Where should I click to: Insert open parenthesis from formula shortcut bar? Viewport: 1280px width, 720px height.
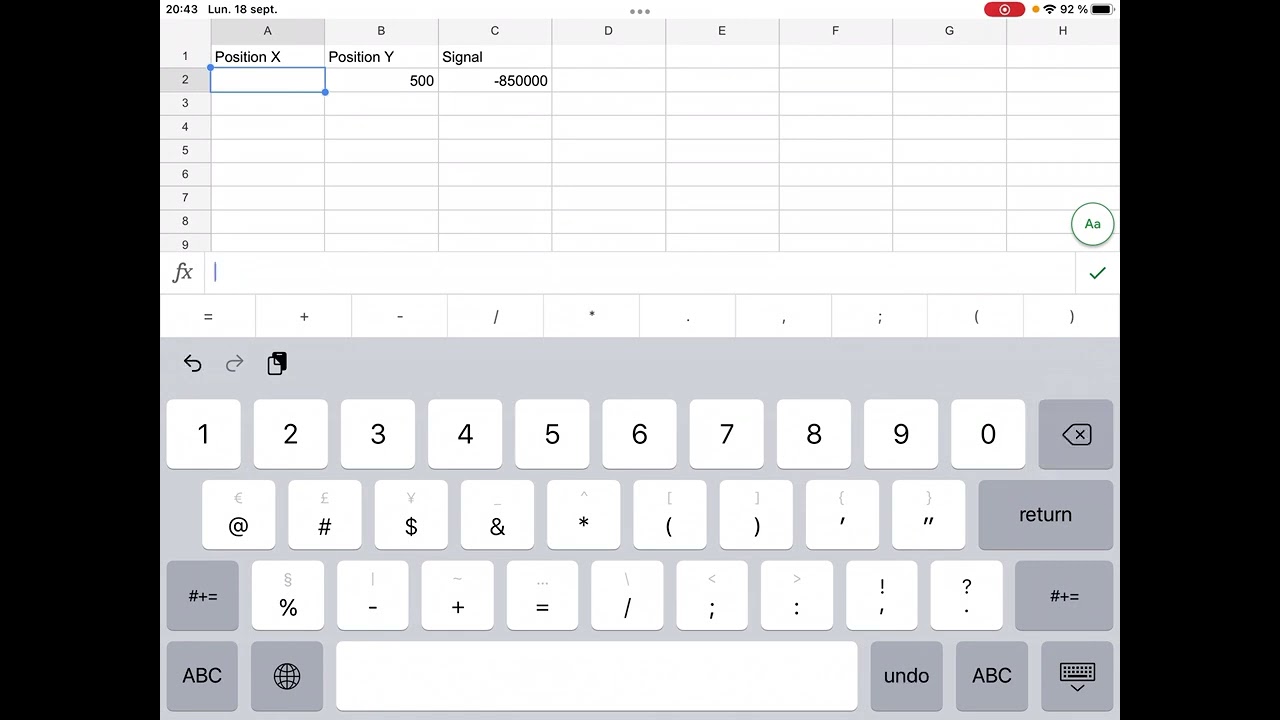point(976,317)
